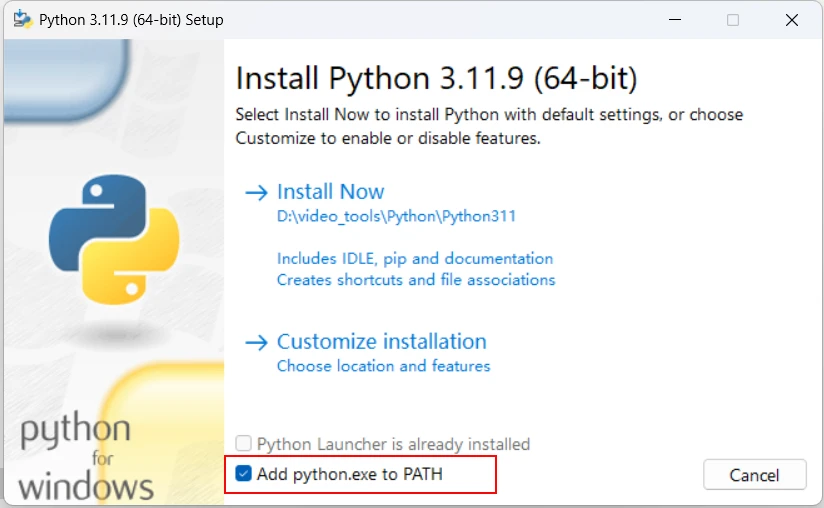Image resolution: width=824 pixels, height=508 pixels.
Task: Click the D:\video_tools\Python\Python311 install path
Action: click(396, 215)
